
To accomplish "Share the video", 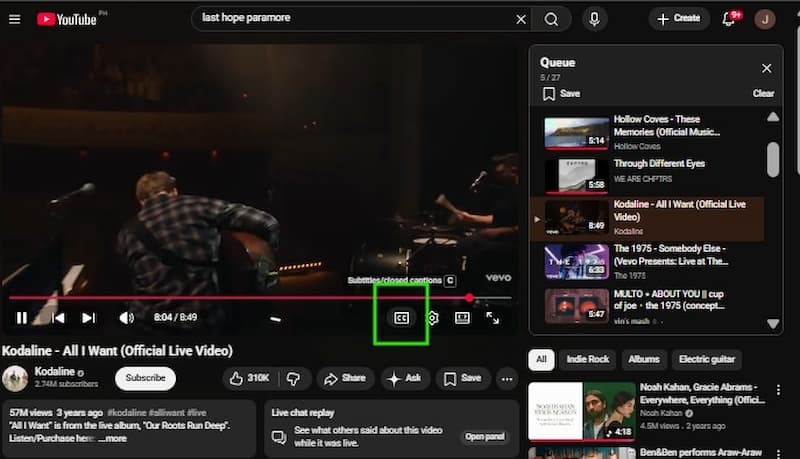I will point(345,378).
